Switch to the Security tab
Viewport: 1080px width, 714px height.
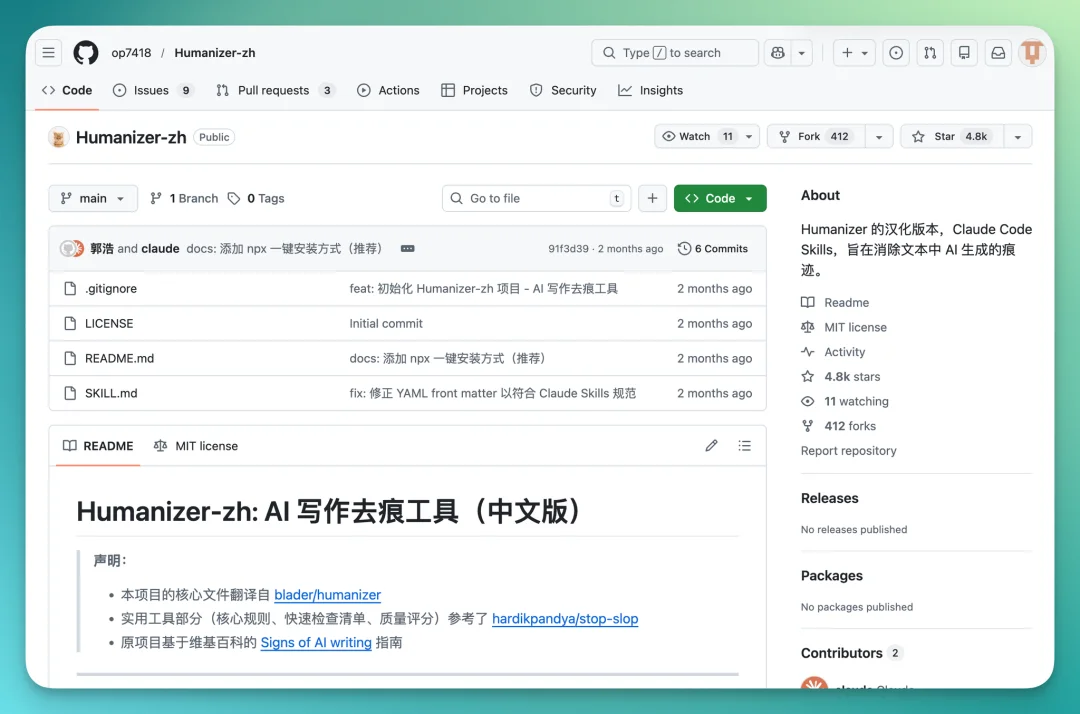click(x=563, y=90)
